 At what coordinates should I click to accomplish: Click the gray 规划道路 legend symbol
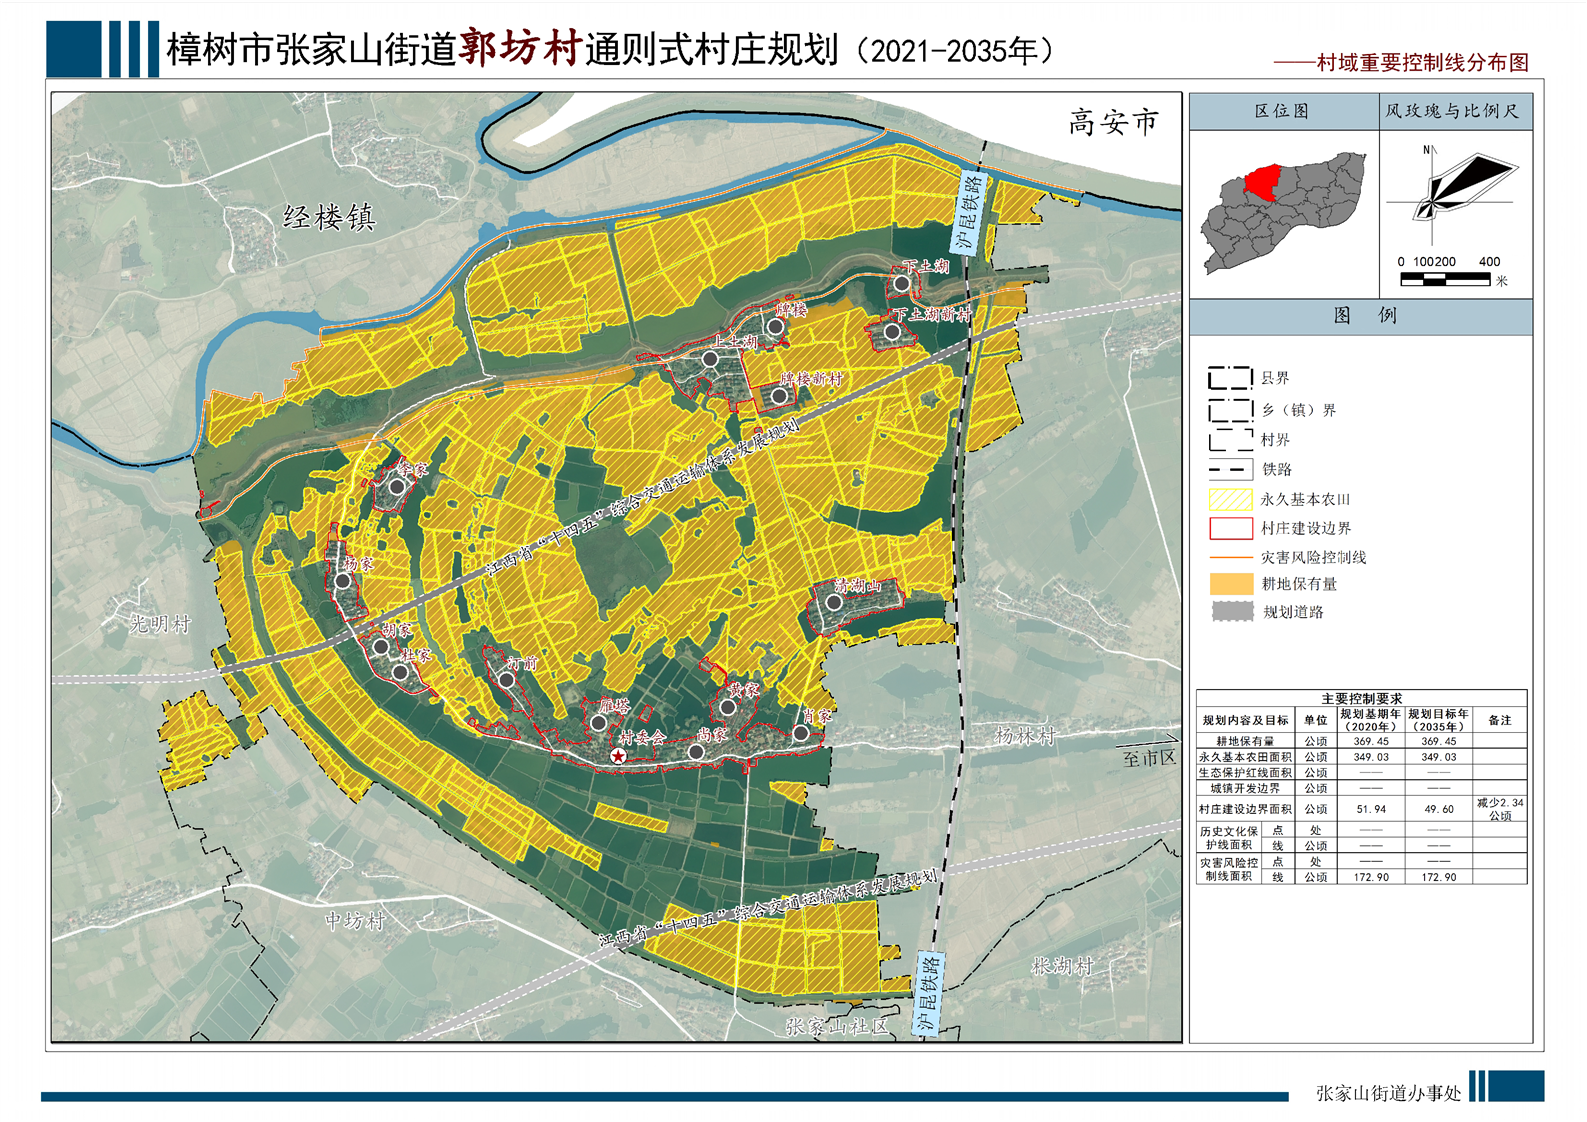click(1231, 612)
